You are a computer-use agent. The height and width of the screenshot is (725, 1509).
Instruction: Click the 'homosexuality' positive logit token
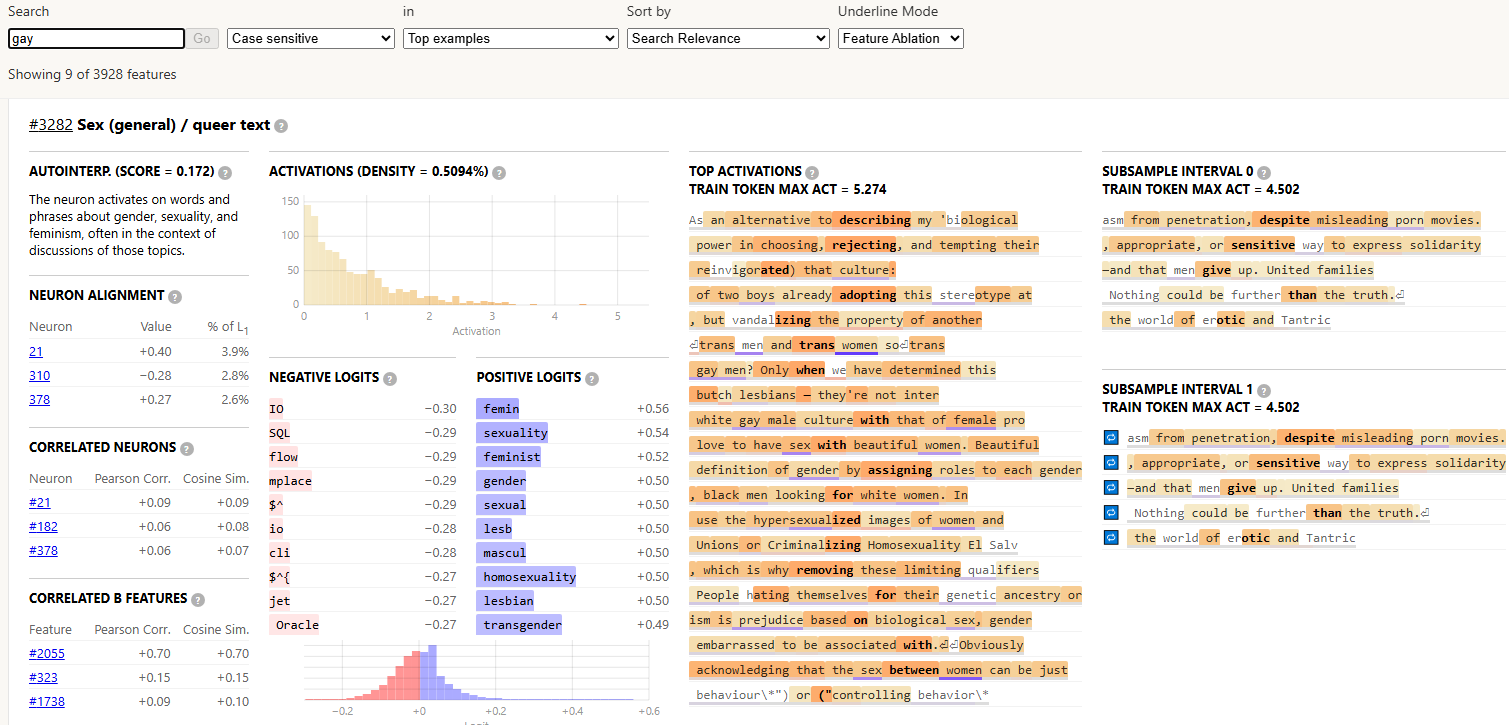click(527, 577)
